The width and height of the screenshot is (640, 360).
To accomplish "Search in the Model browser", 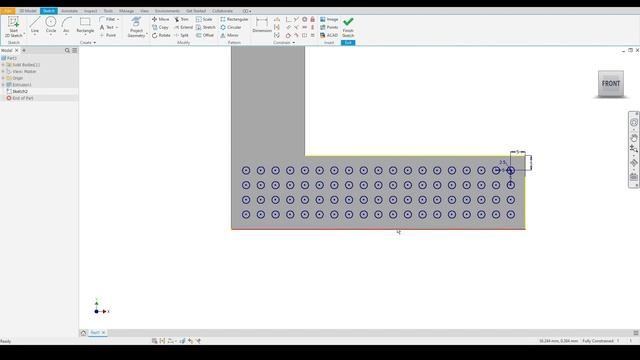I will coord(67,50).
